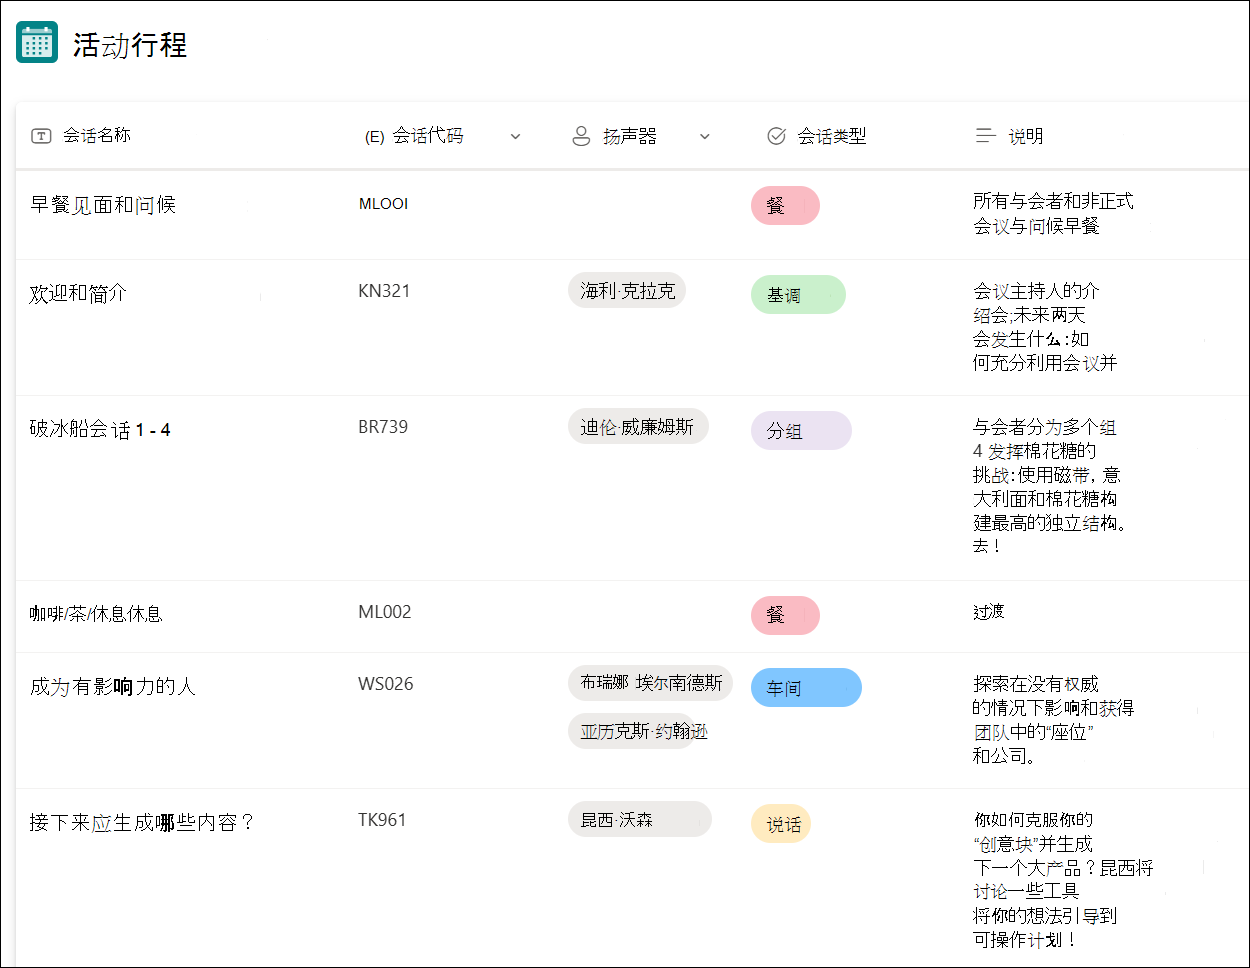Click the 说明 column header text

(1026, 136)
